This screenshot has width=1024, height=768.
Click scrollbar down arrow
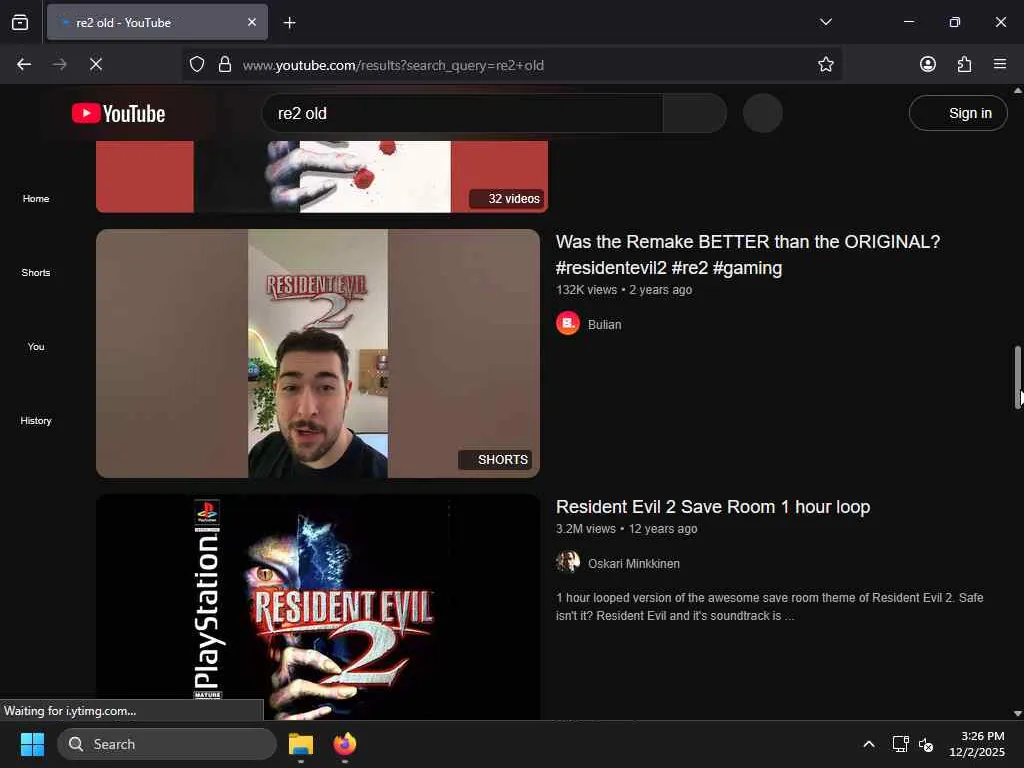[x=1017, y=714]
